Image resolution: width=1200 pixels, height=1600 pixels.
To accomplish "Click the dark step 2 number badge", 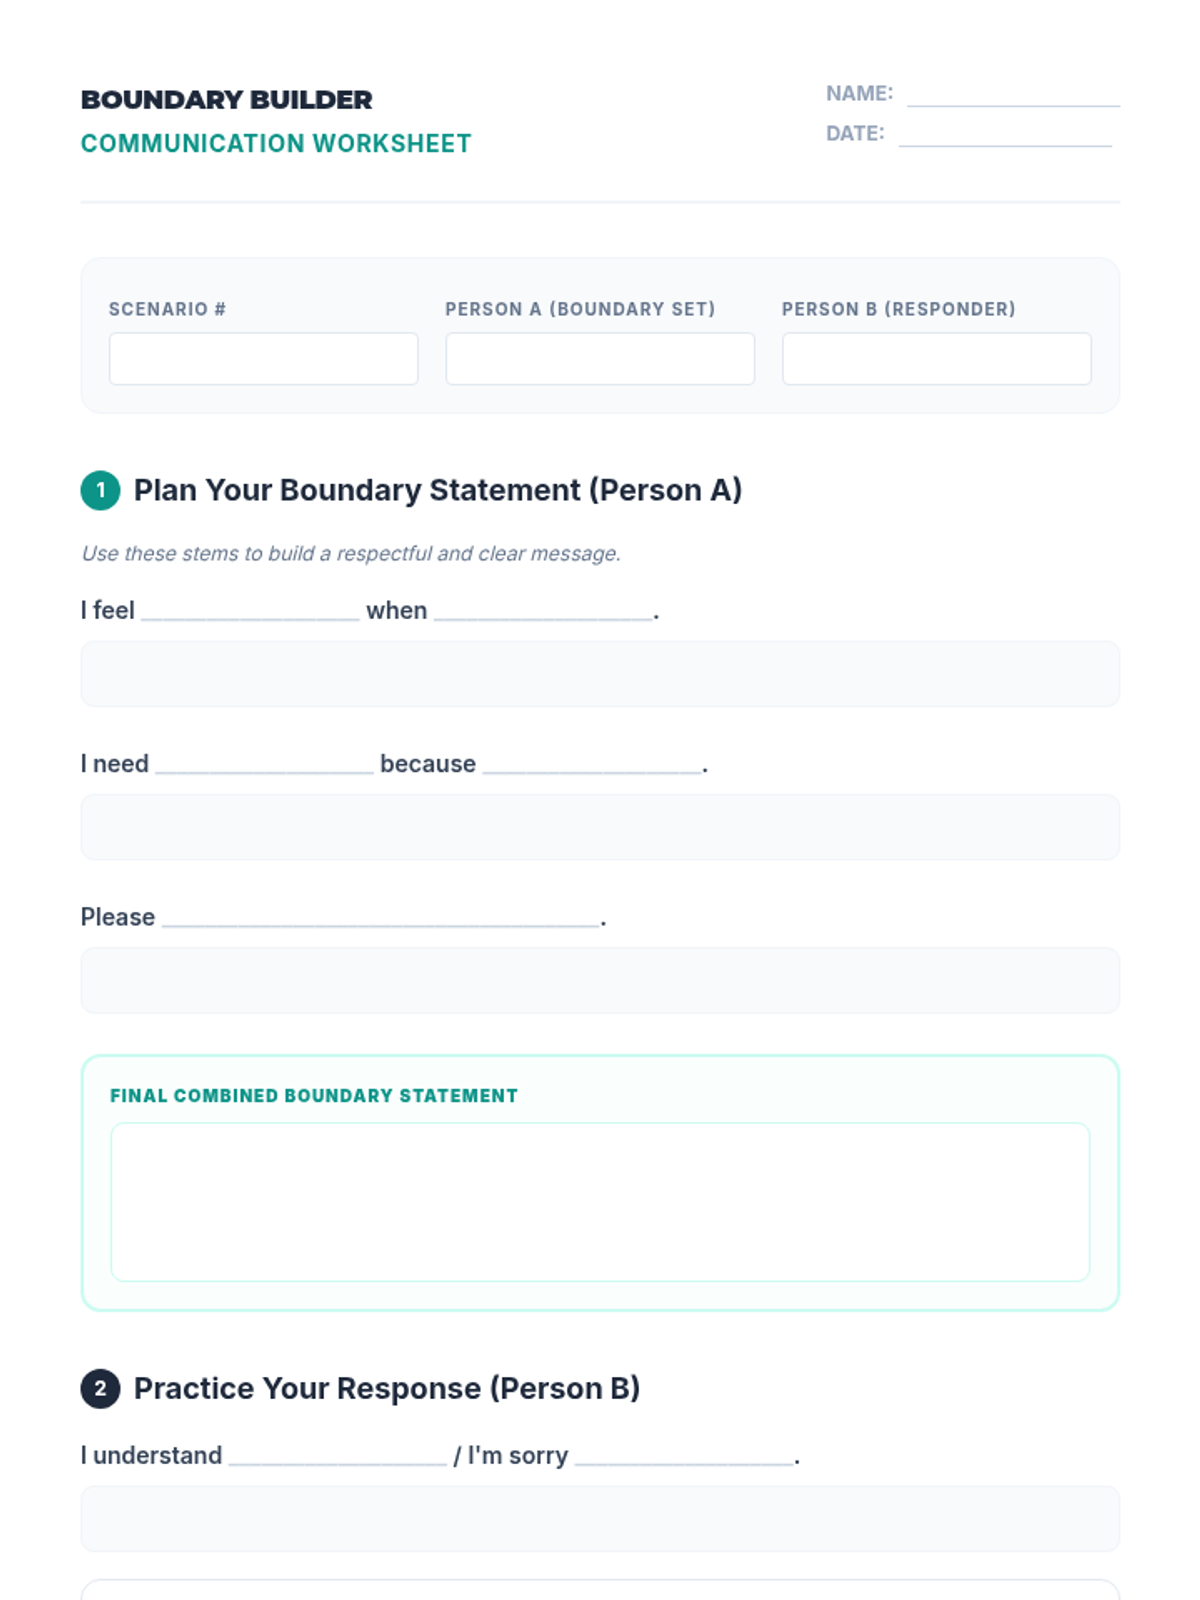I will tap(100, 1389).
